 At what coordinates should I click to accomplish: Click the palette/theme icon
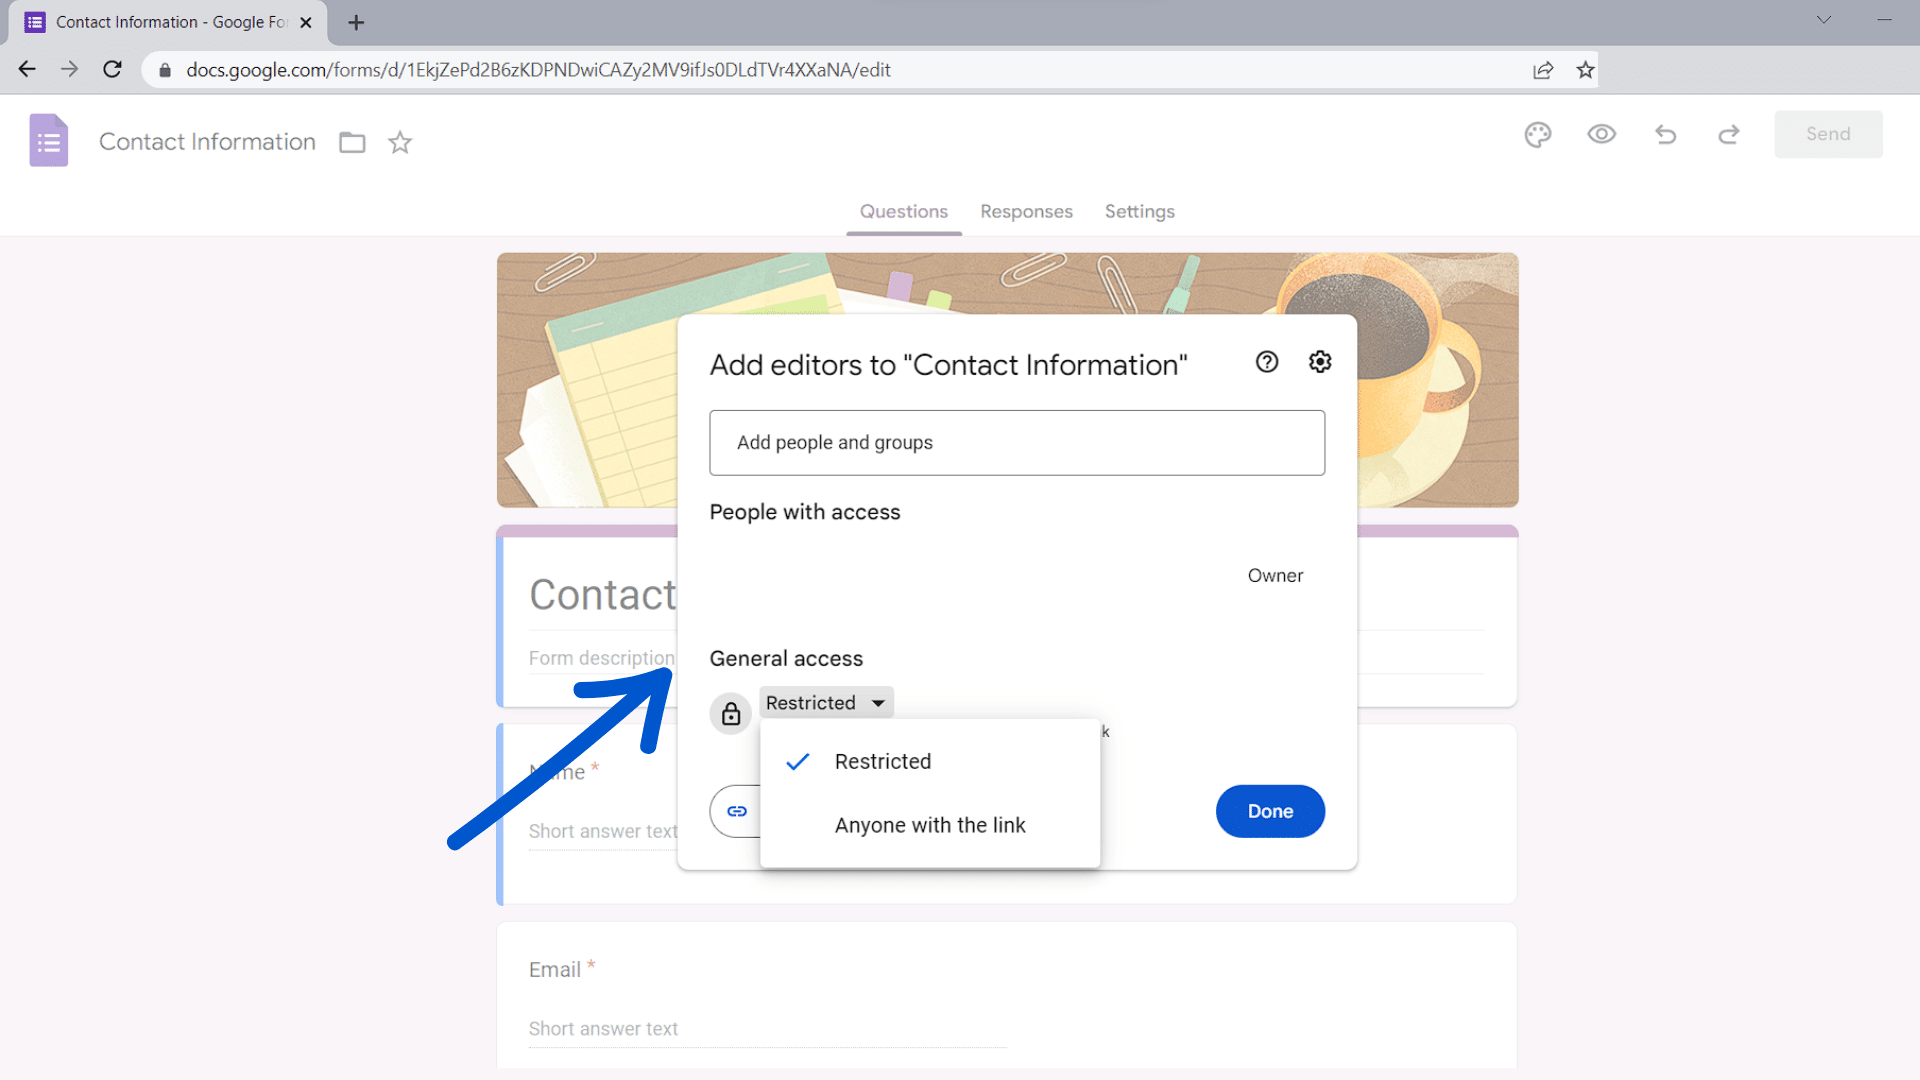pyautogui.click(x=1538, y=135)
